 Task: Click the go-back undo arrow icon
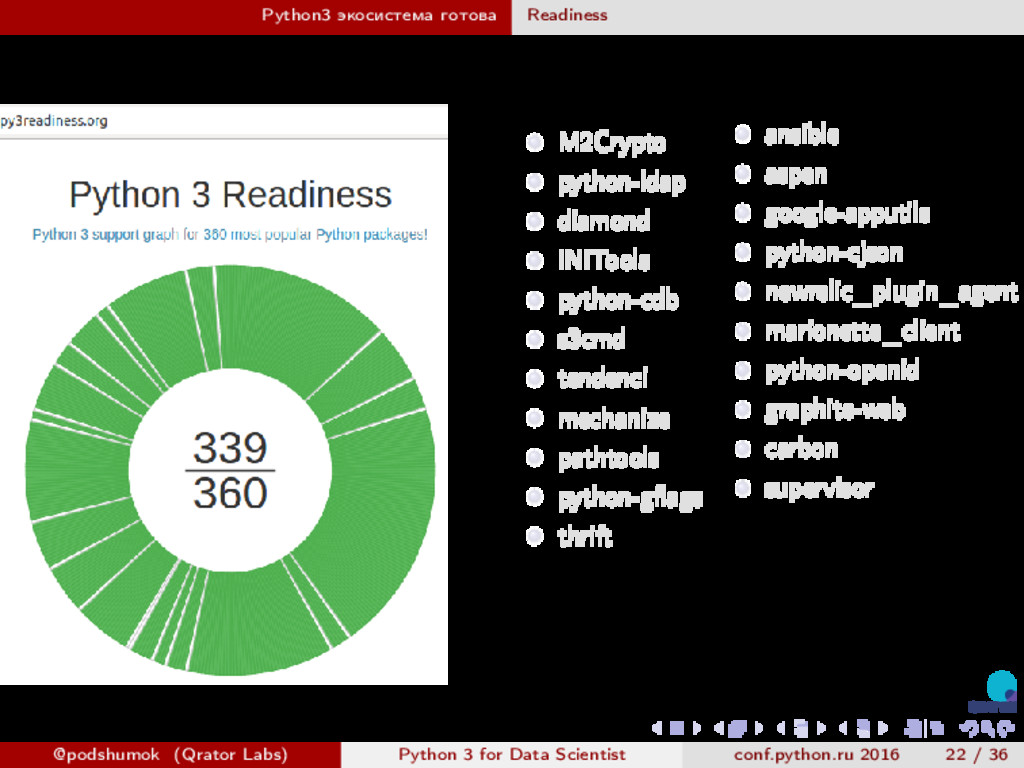pyautogui.click(x=968, y=728)
